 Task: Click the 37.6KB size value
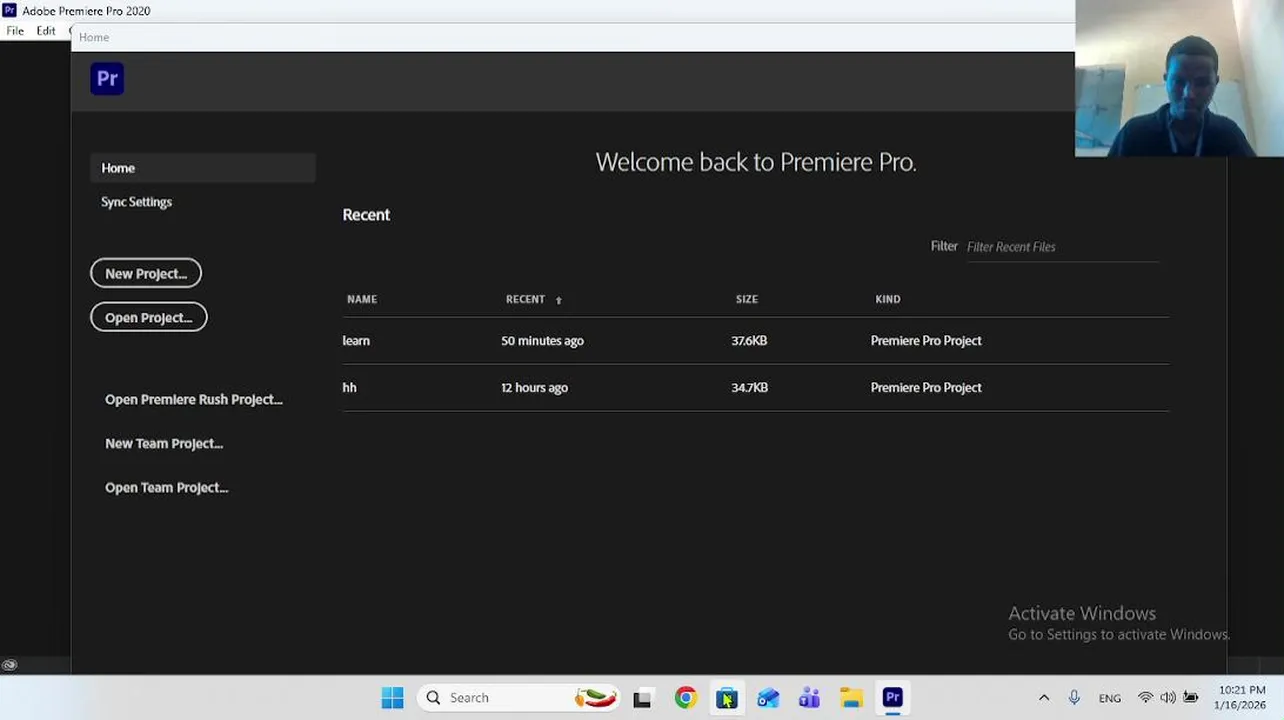click(749, 341)
